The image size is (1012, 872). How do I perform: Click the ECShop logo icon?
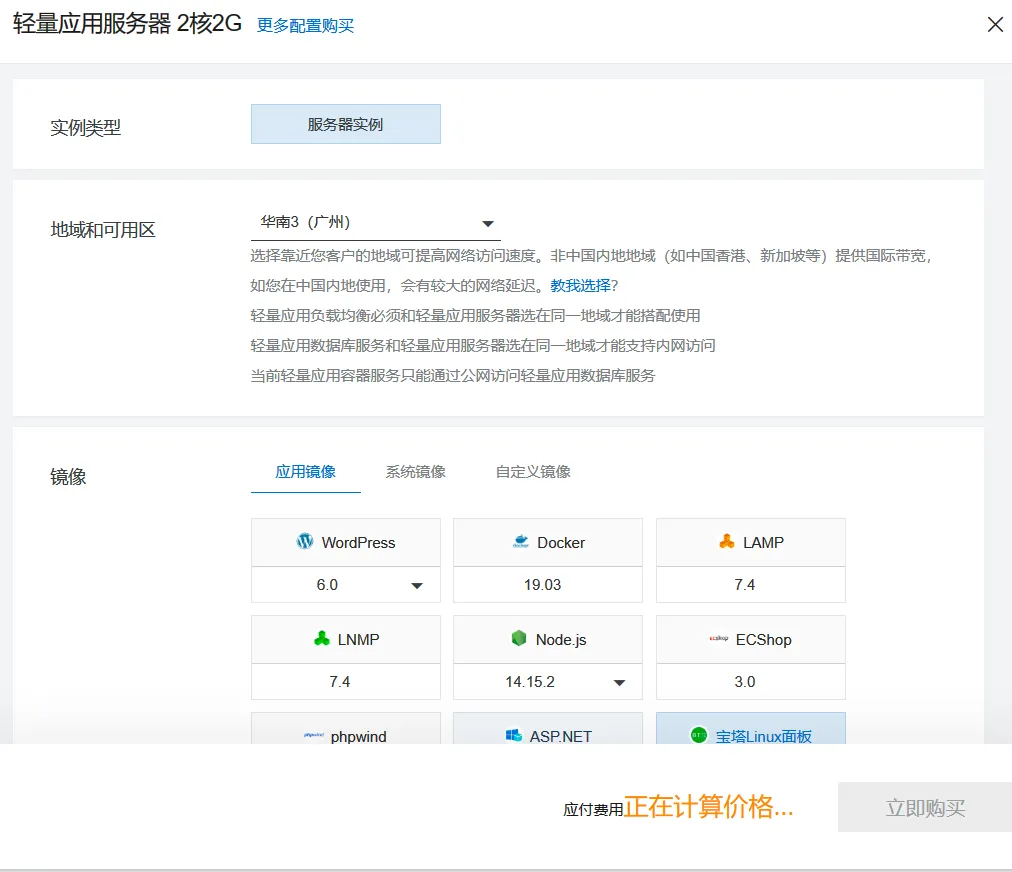(718, 639)
